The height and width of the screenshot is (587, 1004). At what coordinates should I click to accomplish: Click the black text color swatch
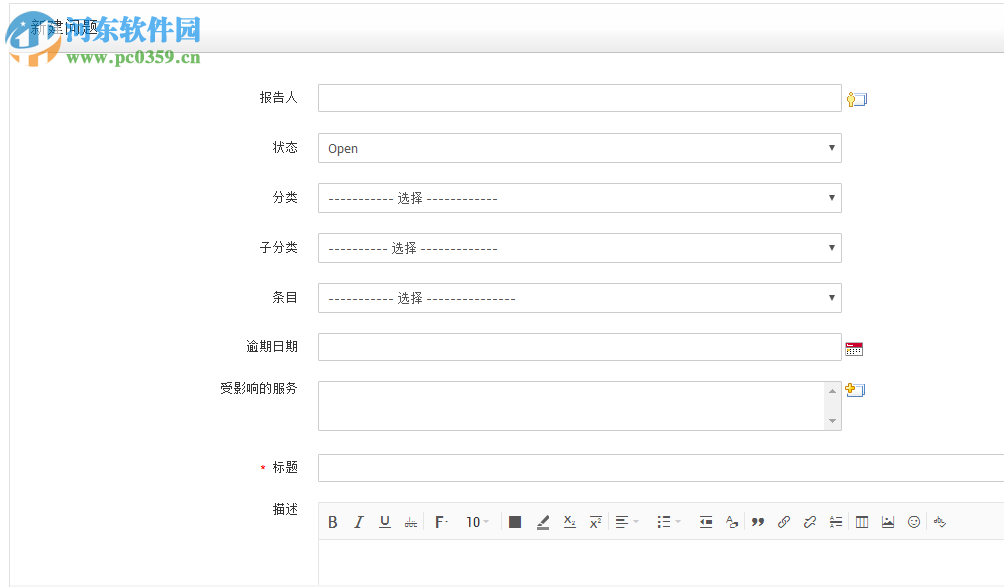point(515,521)
